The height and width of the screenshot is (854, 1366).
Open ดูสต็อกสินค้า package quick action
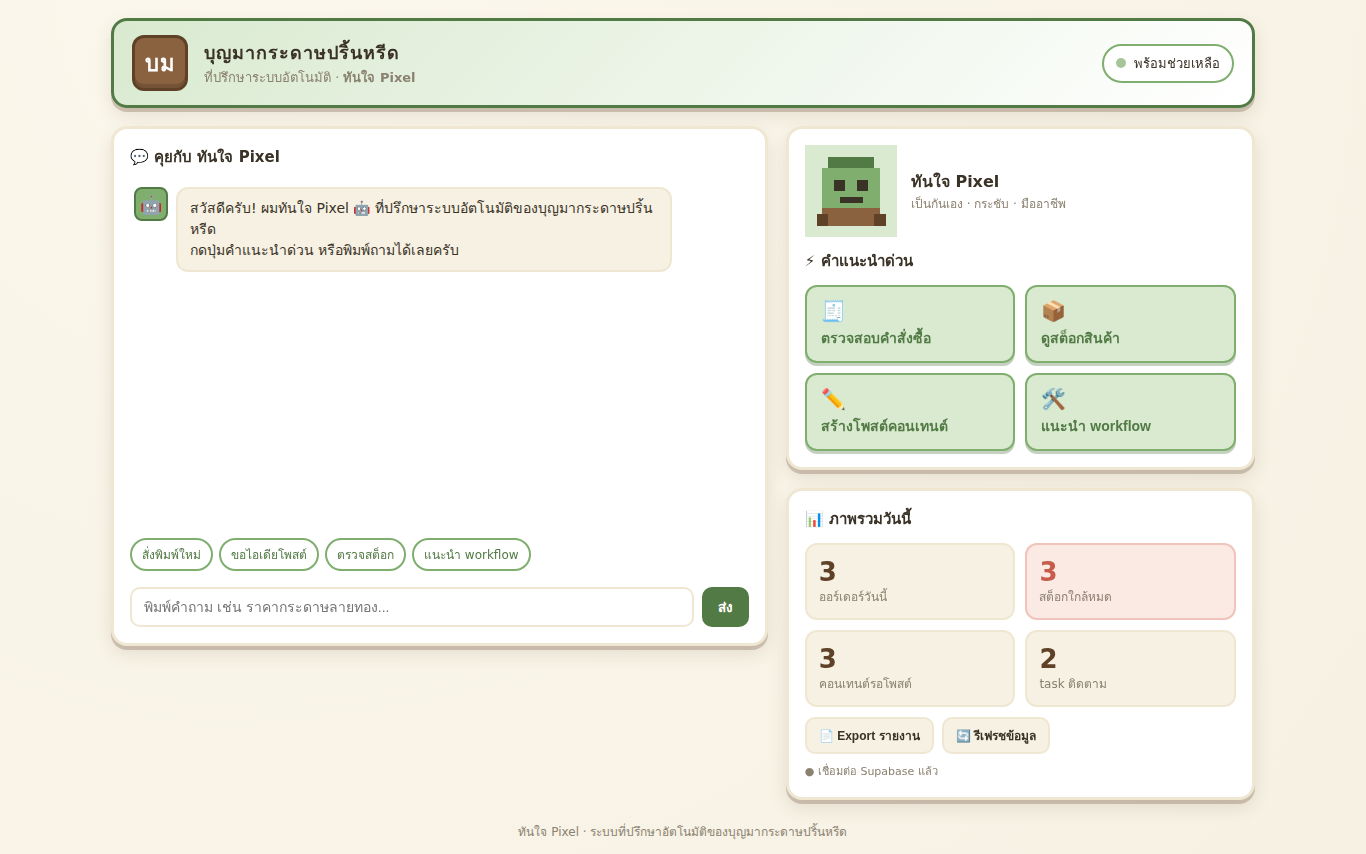pyautogui.click(x=1130, y=324)
